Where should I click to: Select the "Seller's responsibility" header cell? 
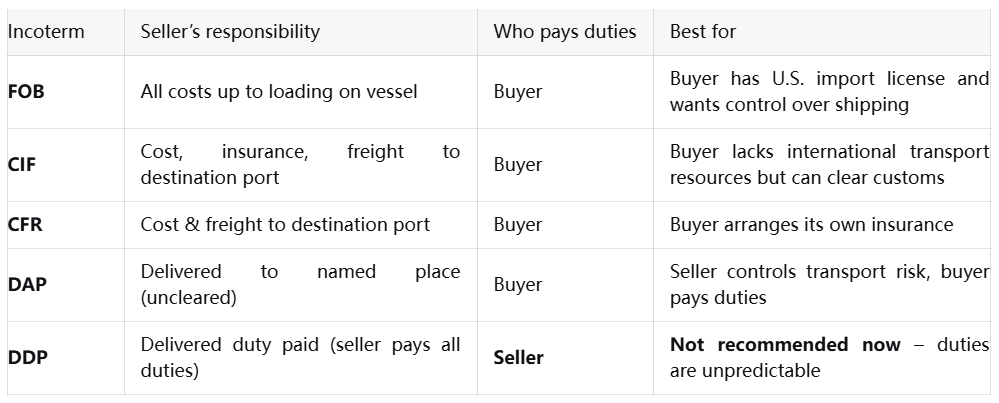[230, 31]
